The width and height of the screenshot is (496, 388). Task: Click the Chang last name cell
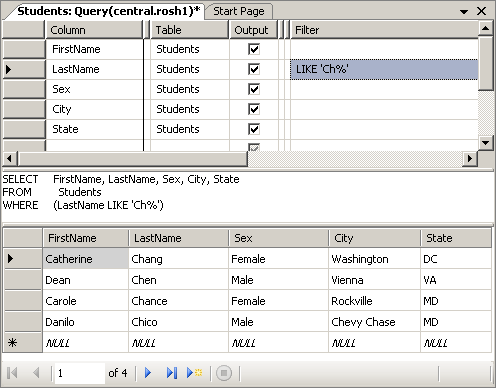[178, 259]
